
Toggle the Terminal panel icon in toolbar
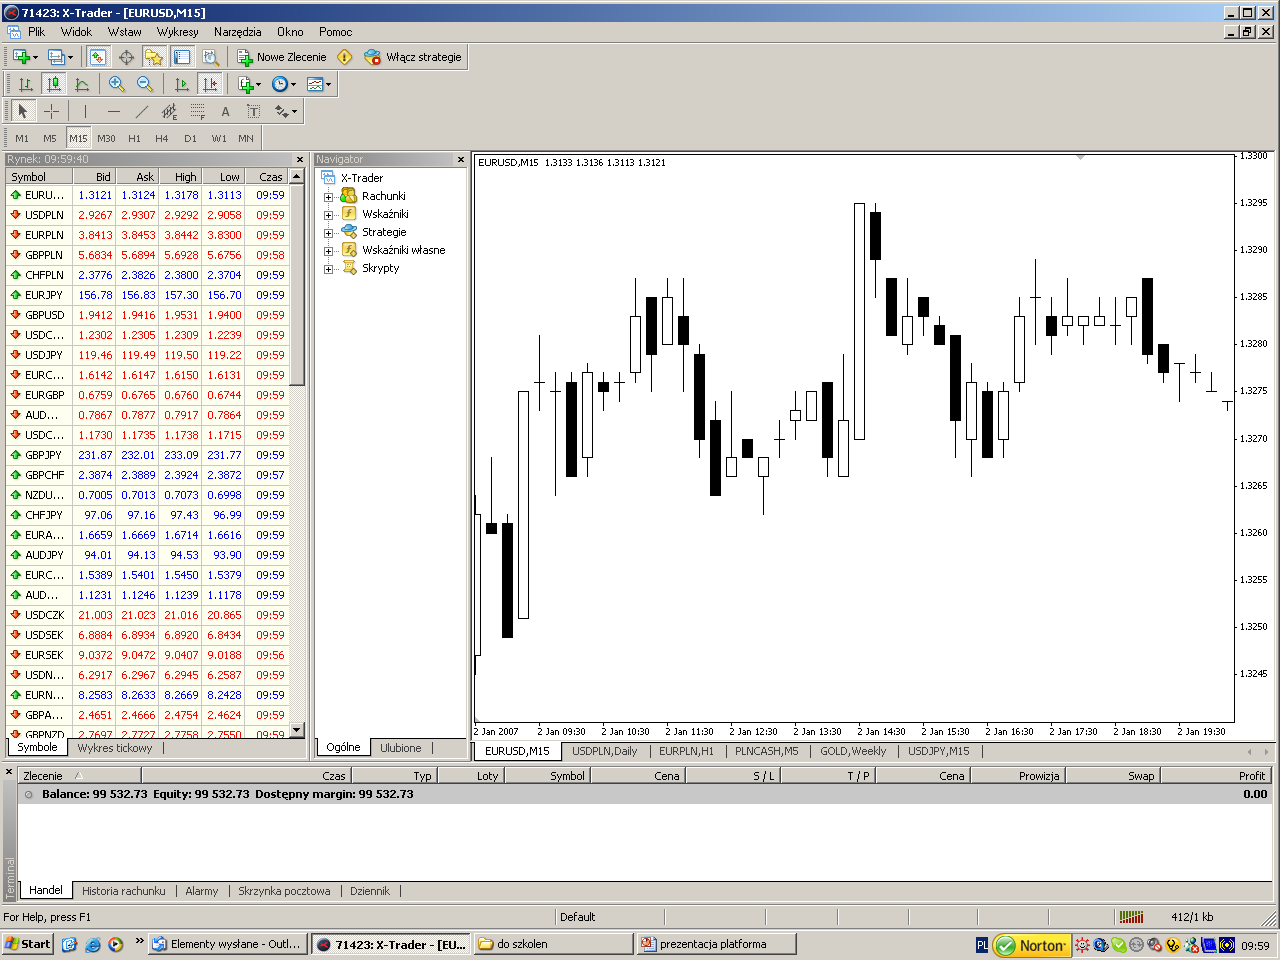(x=182, y=57)
